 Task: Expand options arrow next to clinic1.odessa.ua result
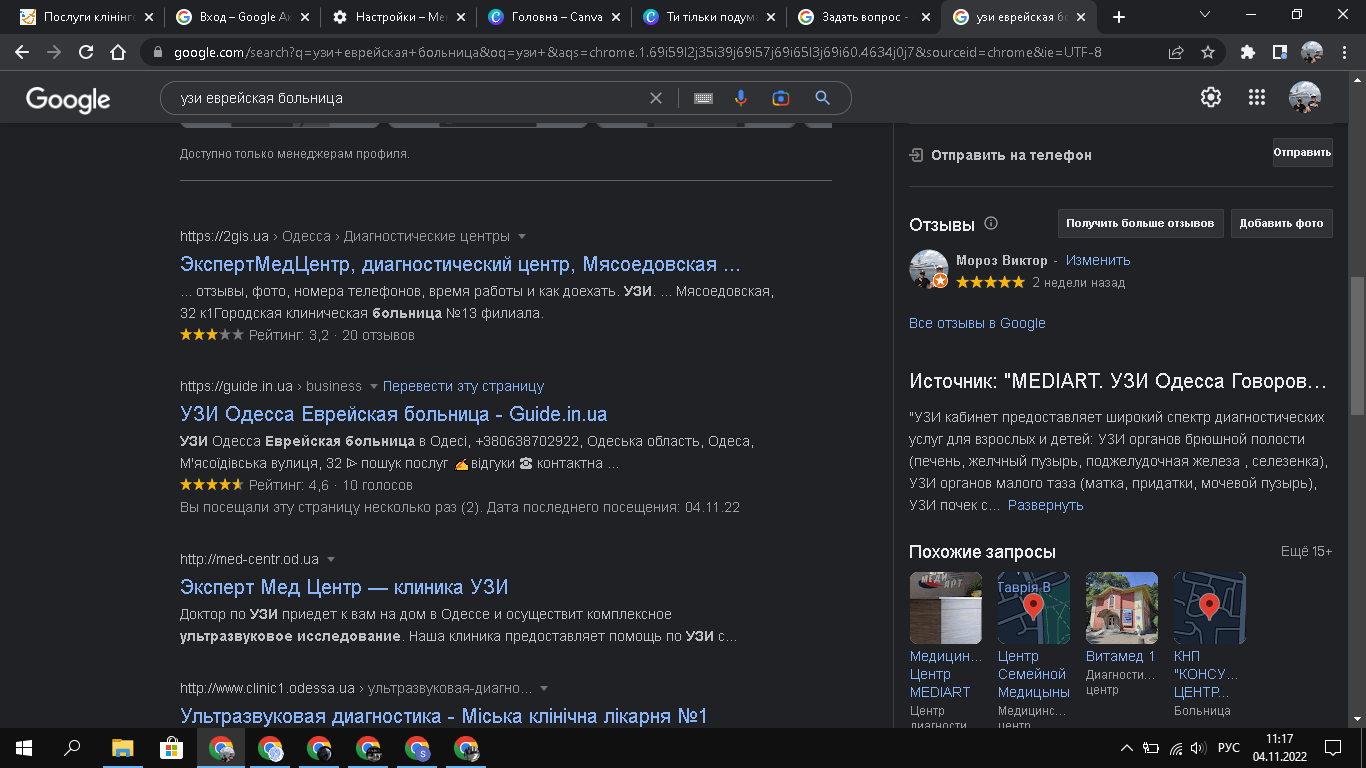tap(544, 688)
